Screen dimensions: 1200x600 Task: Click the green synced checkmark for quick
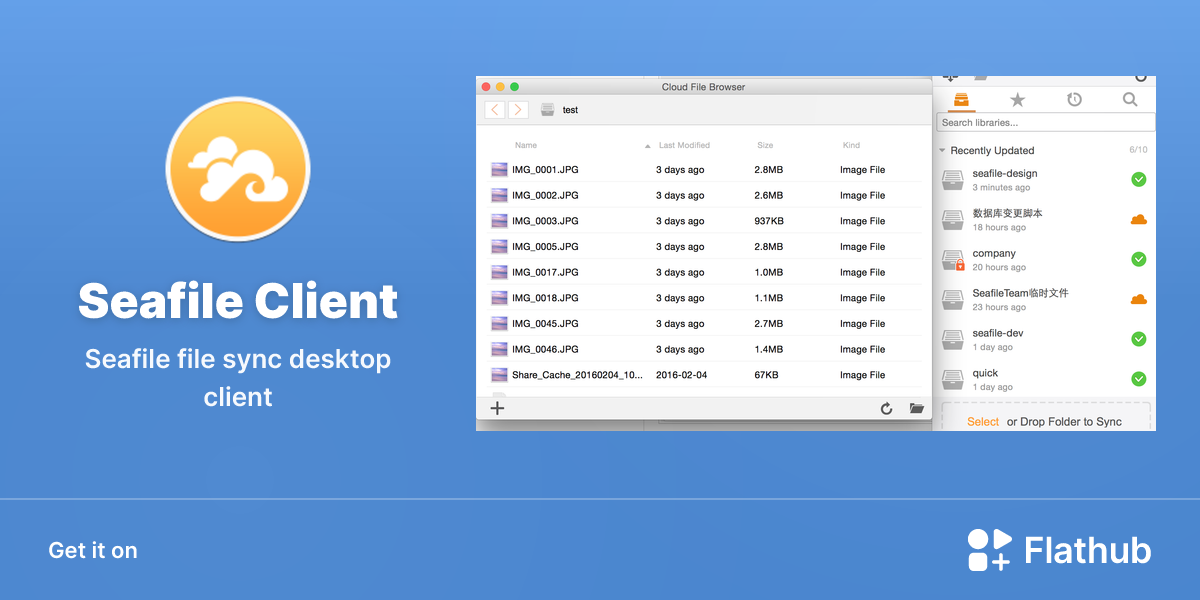[x=1138, y=379]
